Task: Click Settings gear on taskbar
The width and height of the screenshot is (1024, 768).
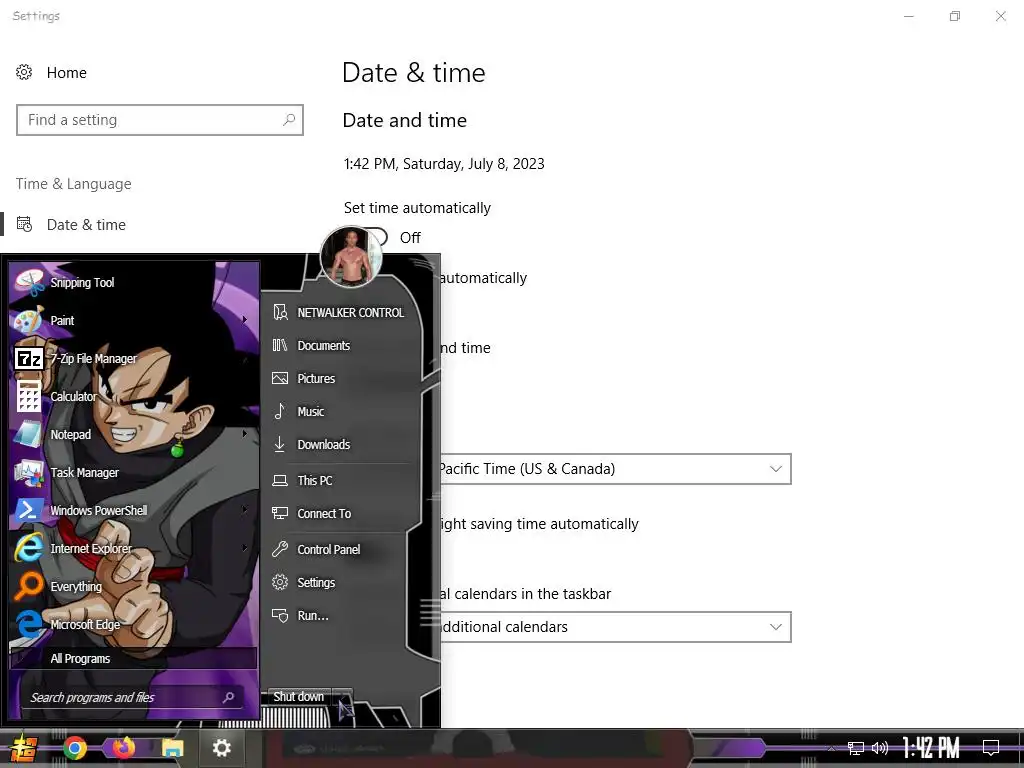Action: (222, 748)
